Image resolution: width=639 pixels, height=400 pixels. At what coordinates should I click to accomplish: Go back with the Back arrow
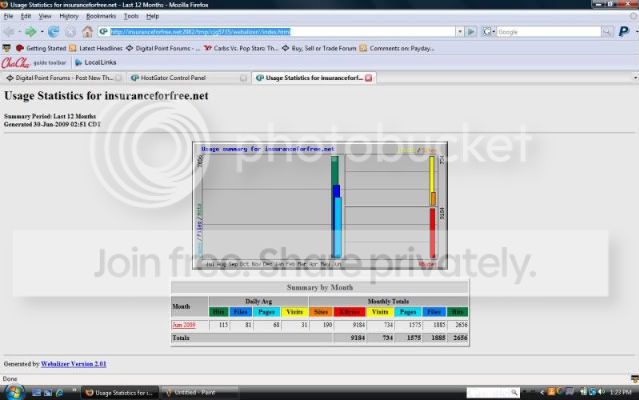(9, 31)
